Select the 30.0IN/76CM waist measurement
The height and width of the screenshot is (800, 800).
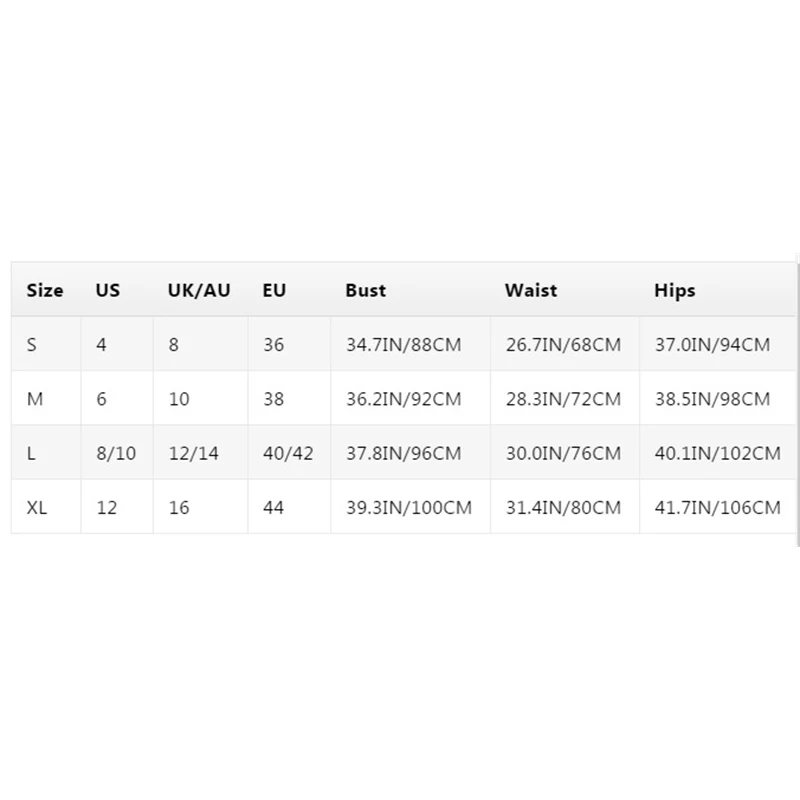[563, 453]
